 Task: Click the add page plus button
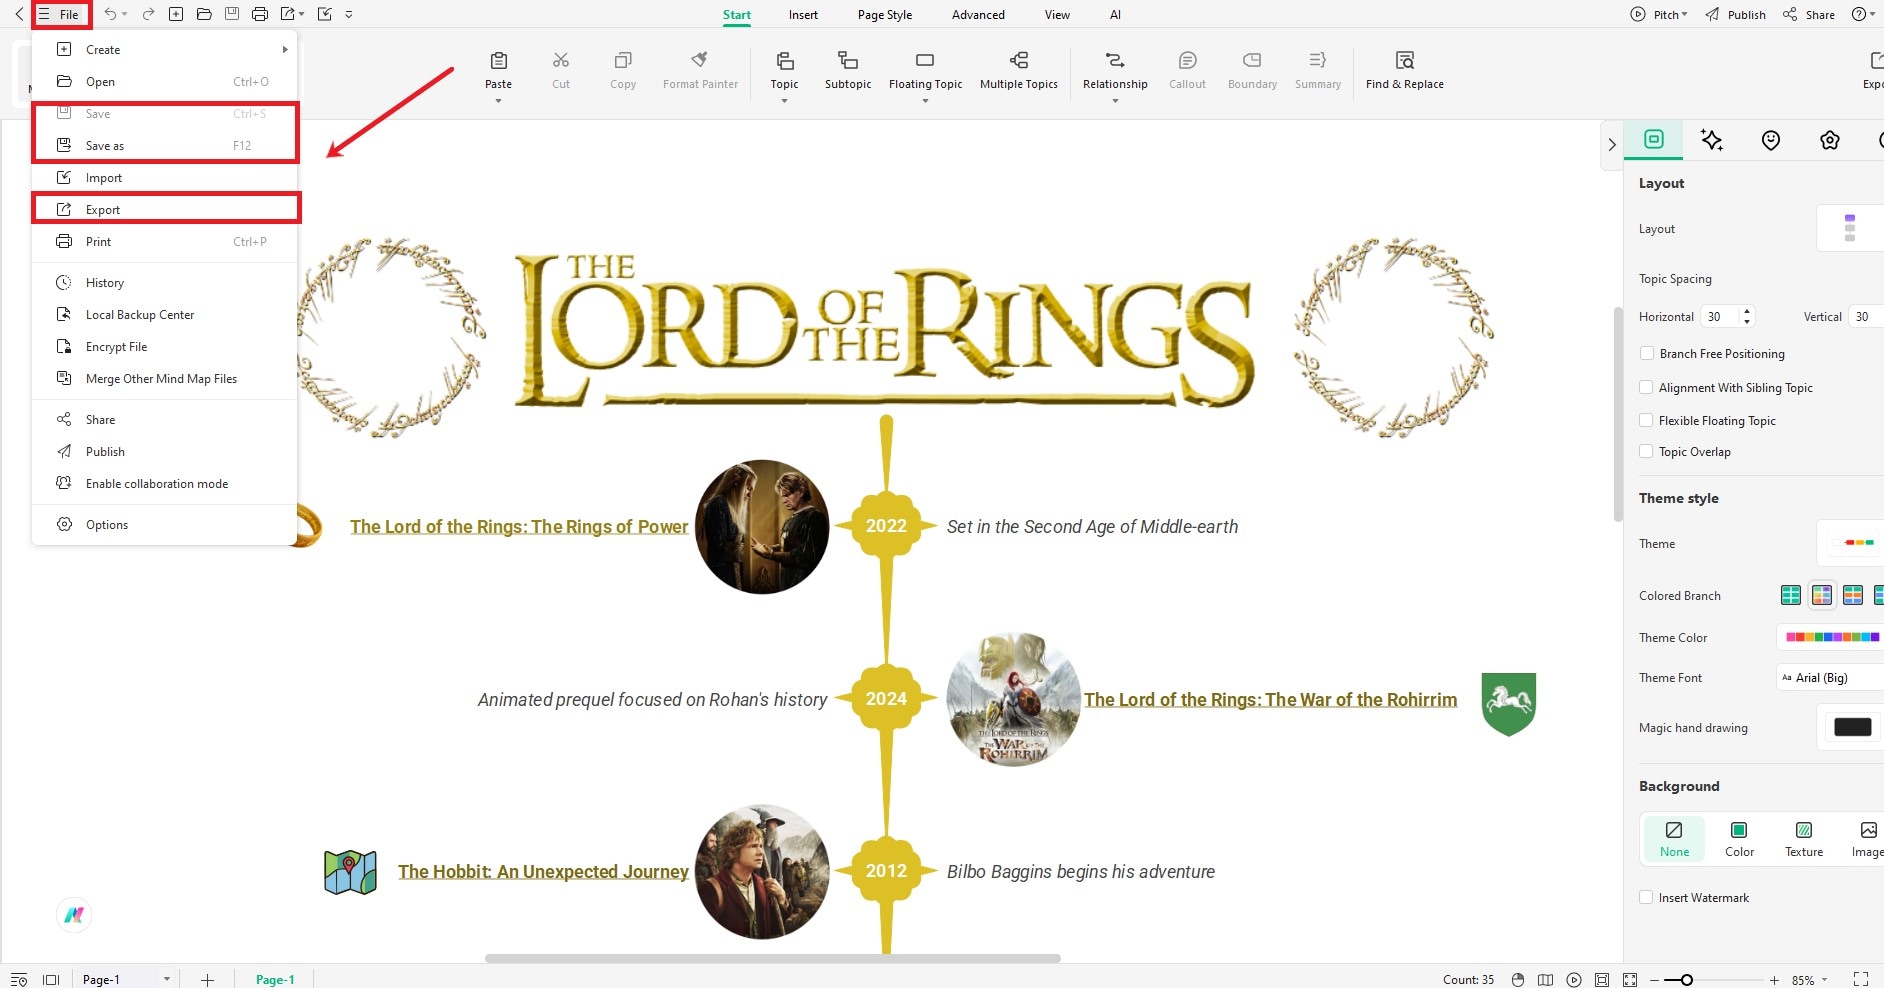207,980
